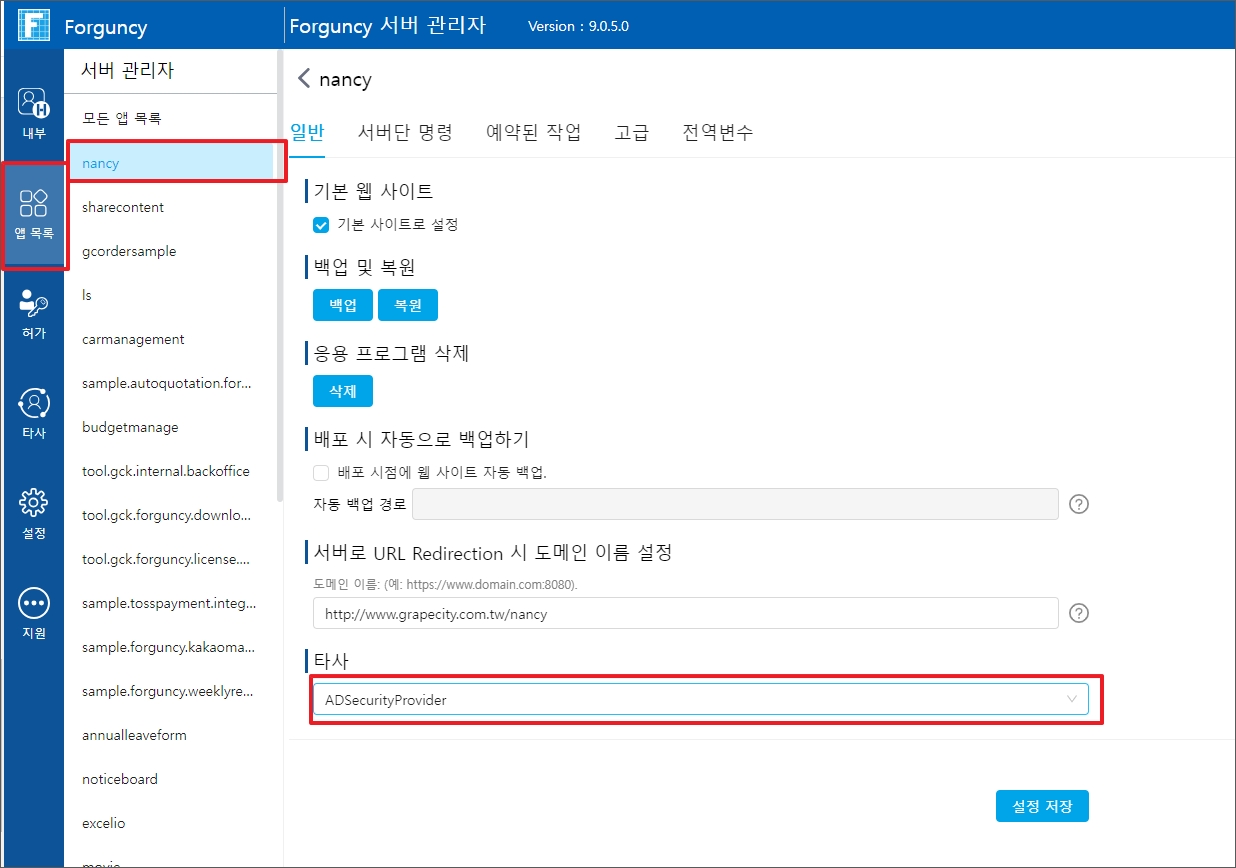Viewport: 1236px width, 868px height.
Task: Click the Forguncy logo icon
Action: 33,25
